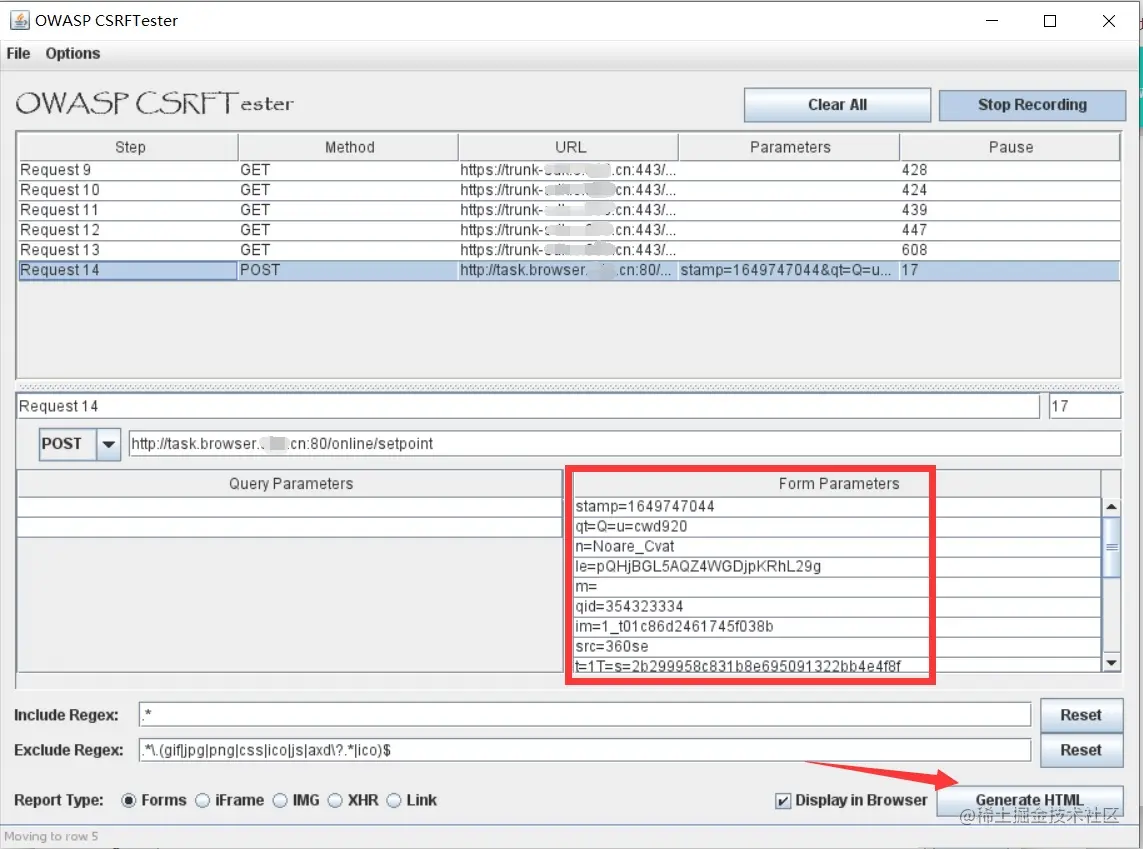Click the URL column header
1143x849 pixels.
569,147
